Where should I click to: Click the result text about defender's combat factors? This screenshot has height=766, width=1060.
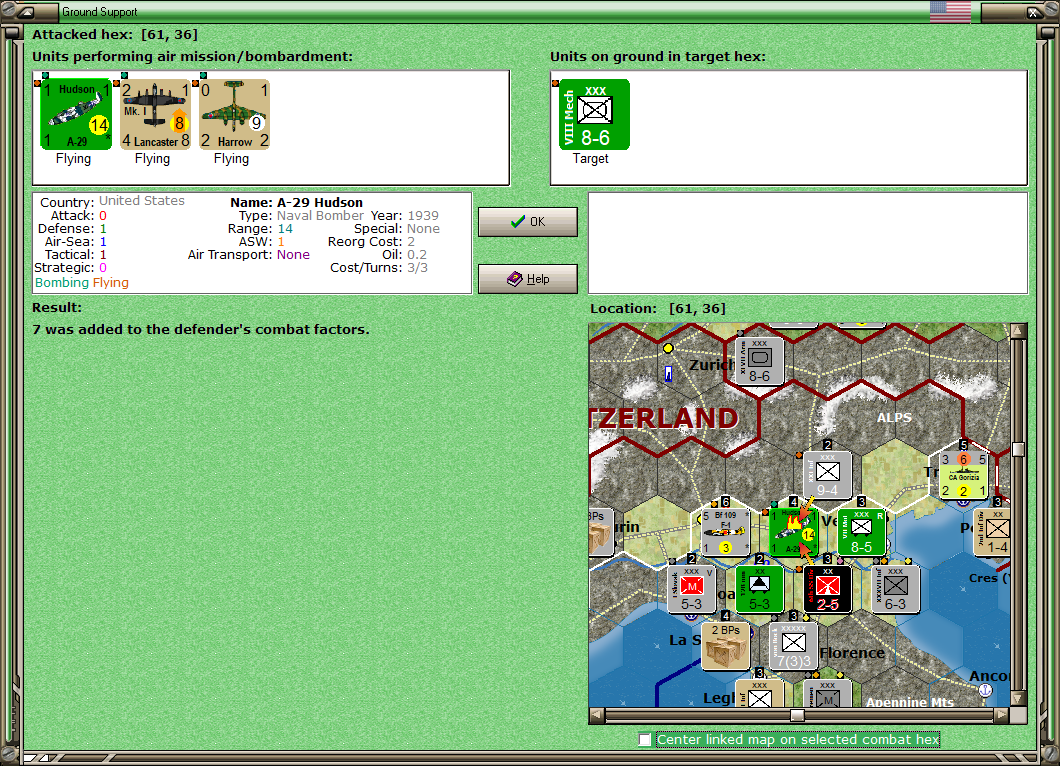(201, 330)
